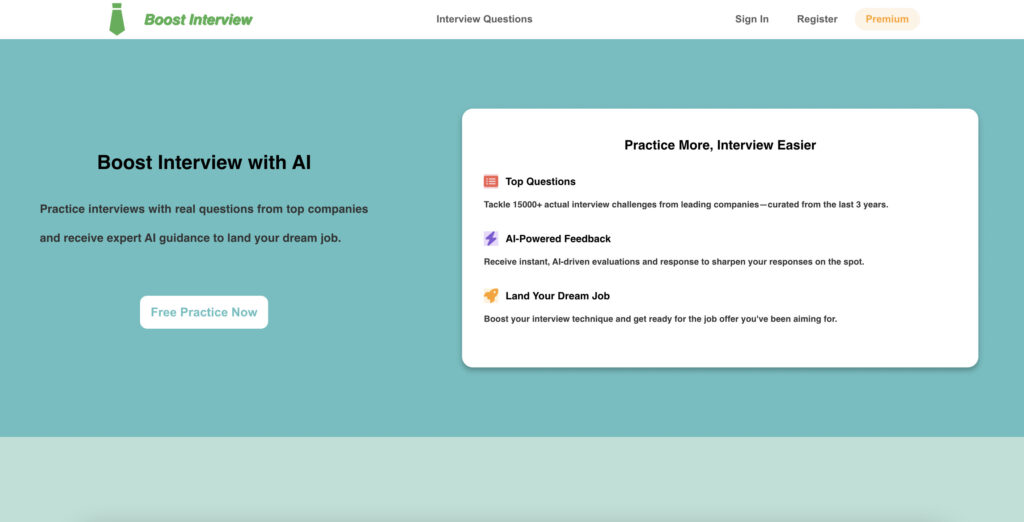Open the Boost Interview home link
This screenshot has height=522, width=1024.
coord(198,20)
